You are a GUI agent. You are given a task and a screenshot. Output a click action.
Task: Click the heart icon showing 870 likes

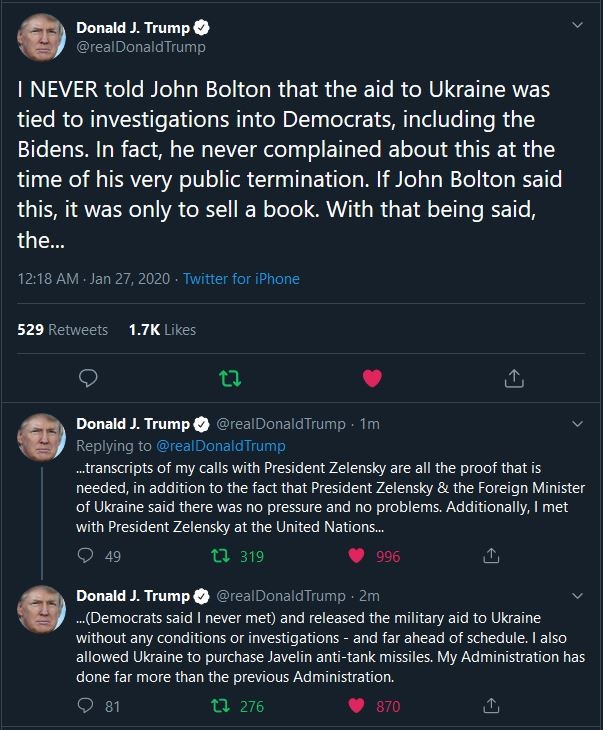tap(358, 706)
